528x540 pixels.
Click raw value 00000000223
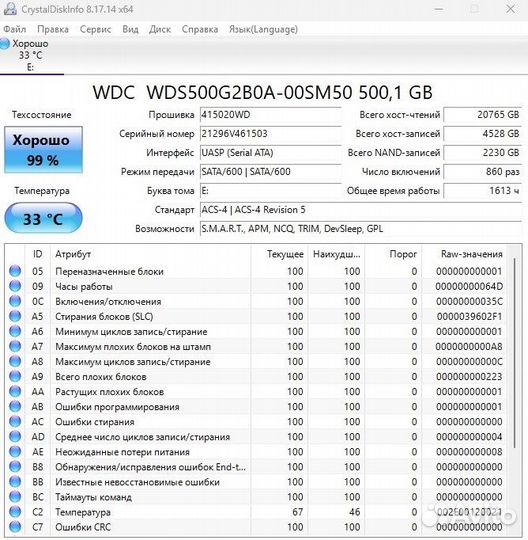pos(469,376)
